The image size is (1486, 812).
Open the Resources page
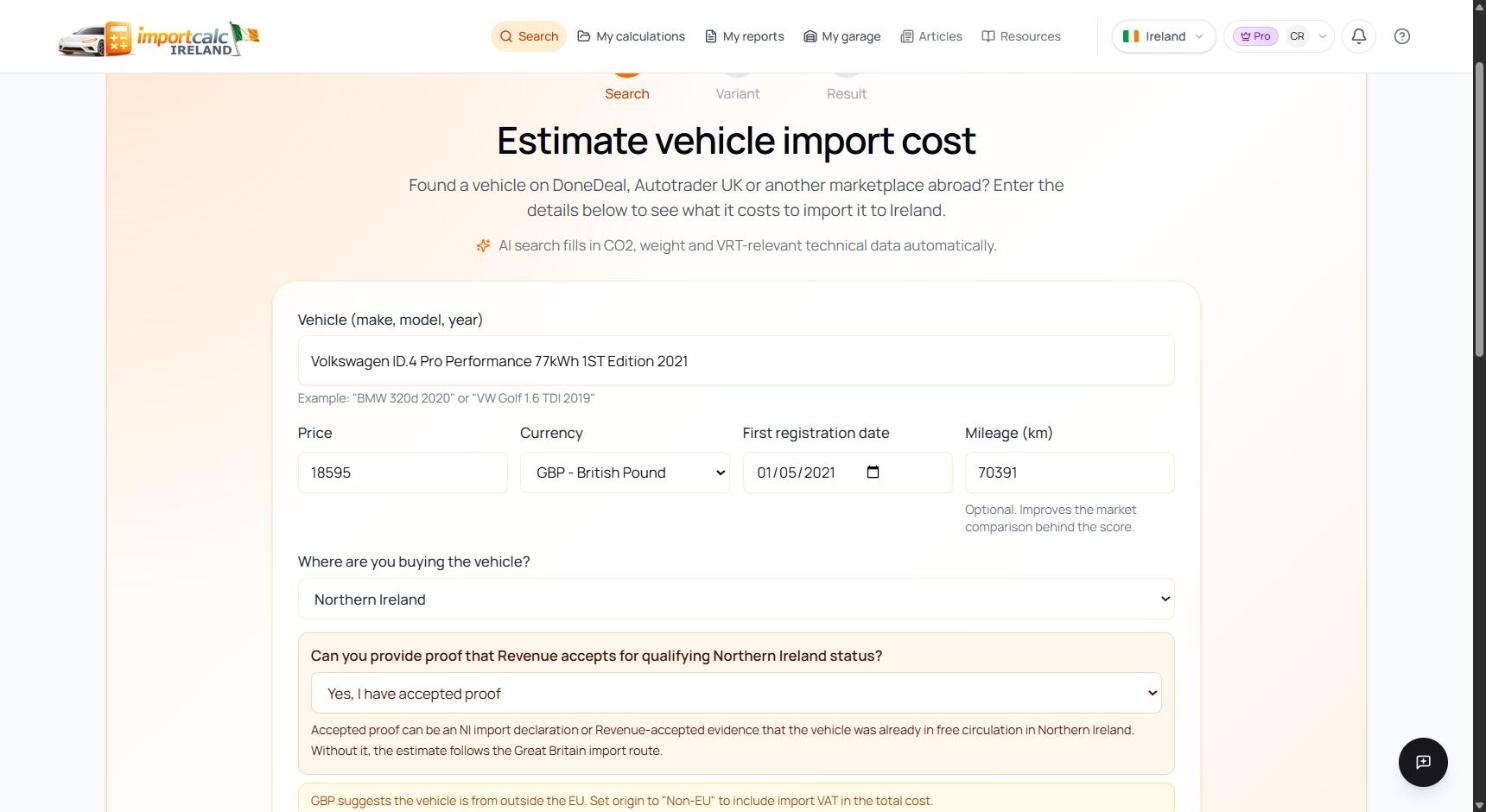(1021, 36)
